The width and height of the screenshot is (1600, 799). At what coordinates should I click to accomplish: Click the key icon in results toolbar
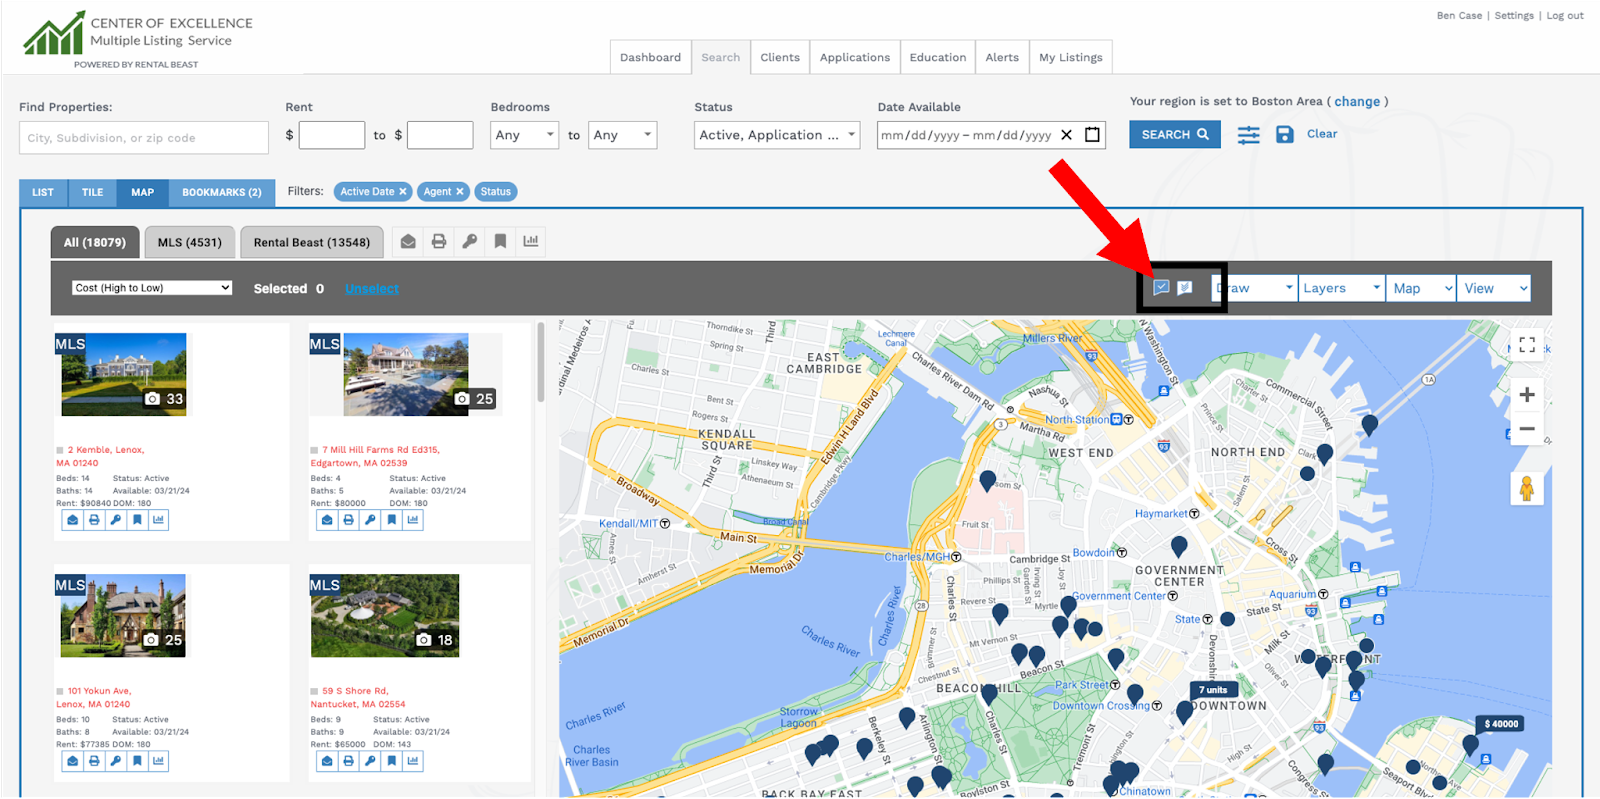pyautogui.click(x=469, y=241)
